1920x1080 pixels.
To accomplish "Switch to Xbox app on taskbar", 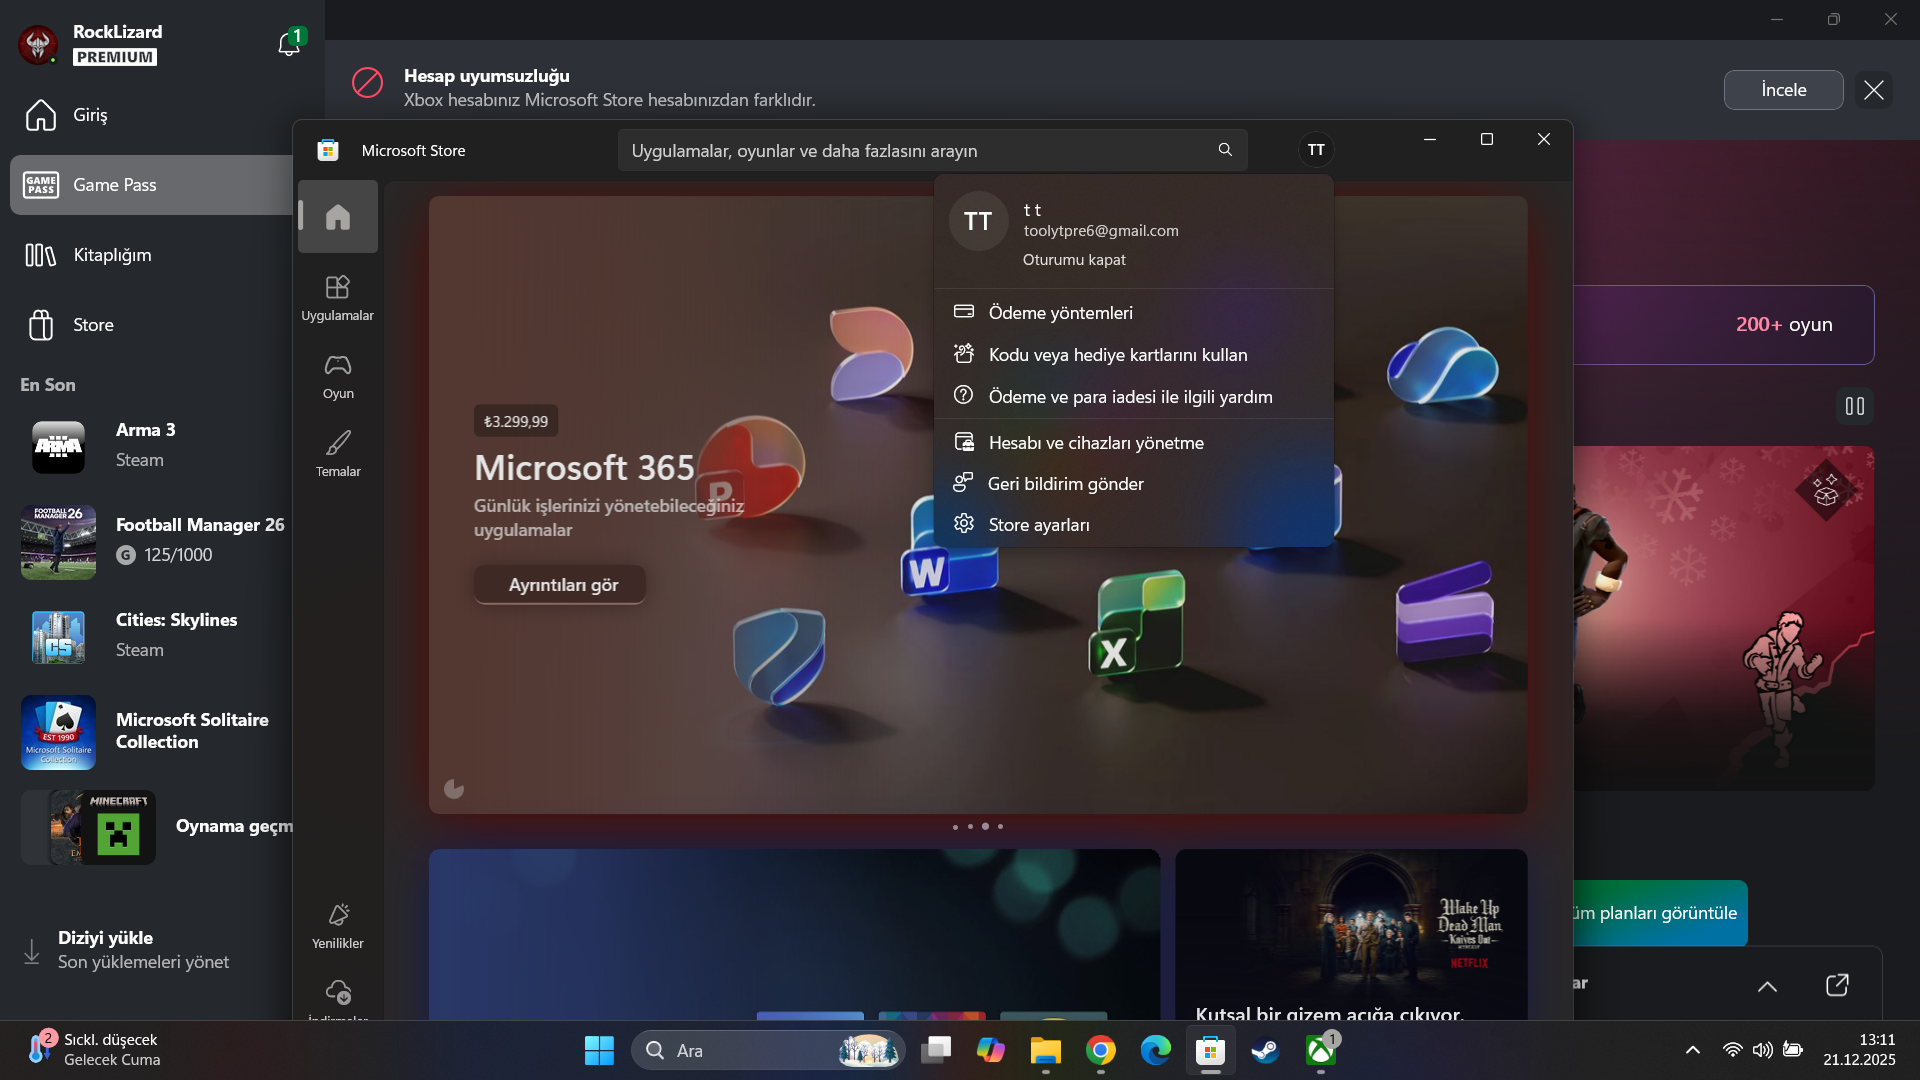I will pos(1321,1051).
